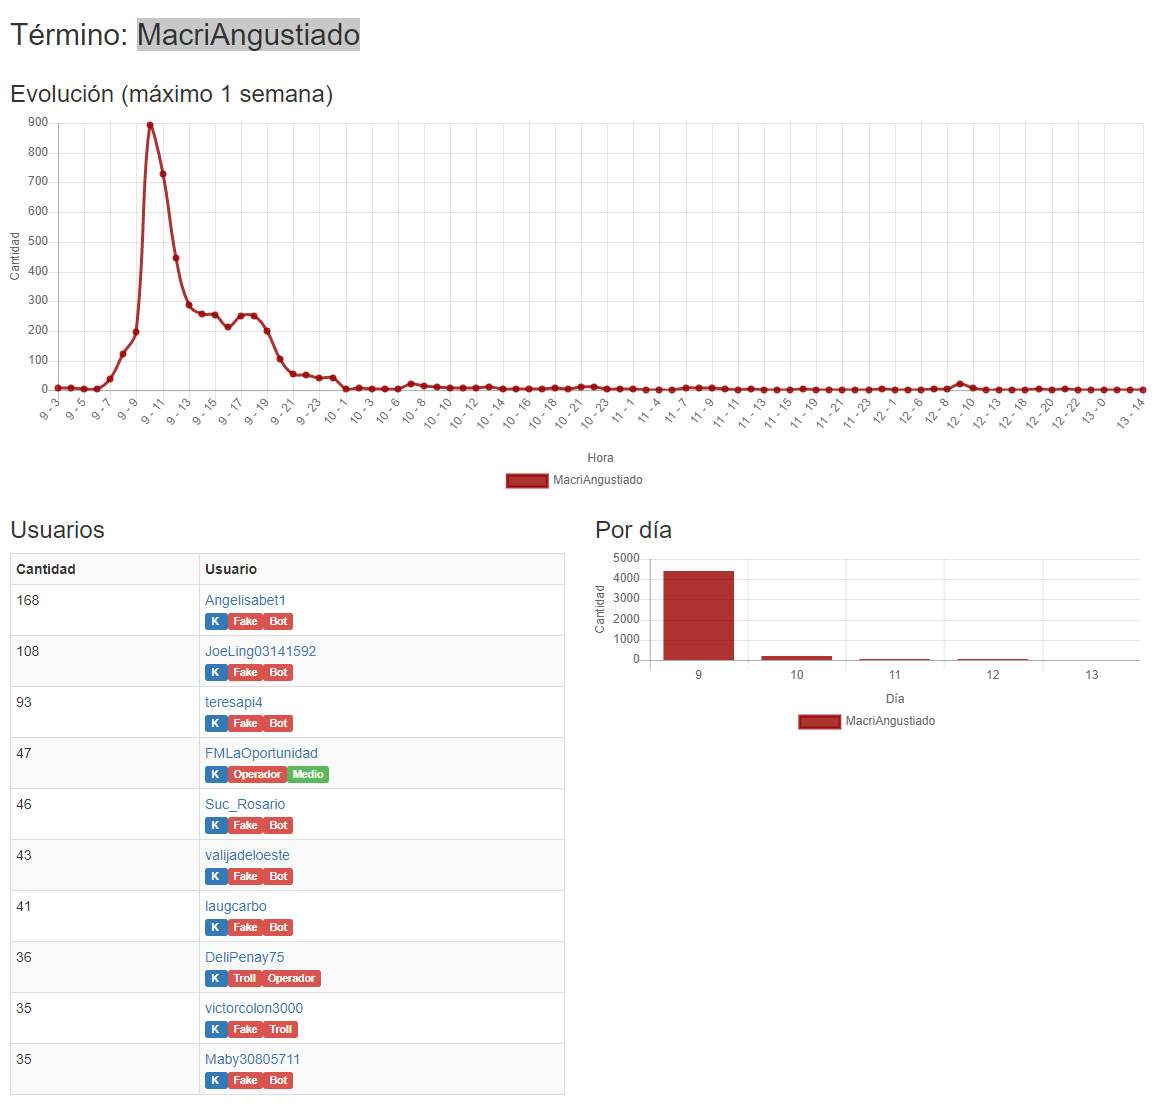Click the Día axis label
1156x1113 pixels.
(894, 699)
